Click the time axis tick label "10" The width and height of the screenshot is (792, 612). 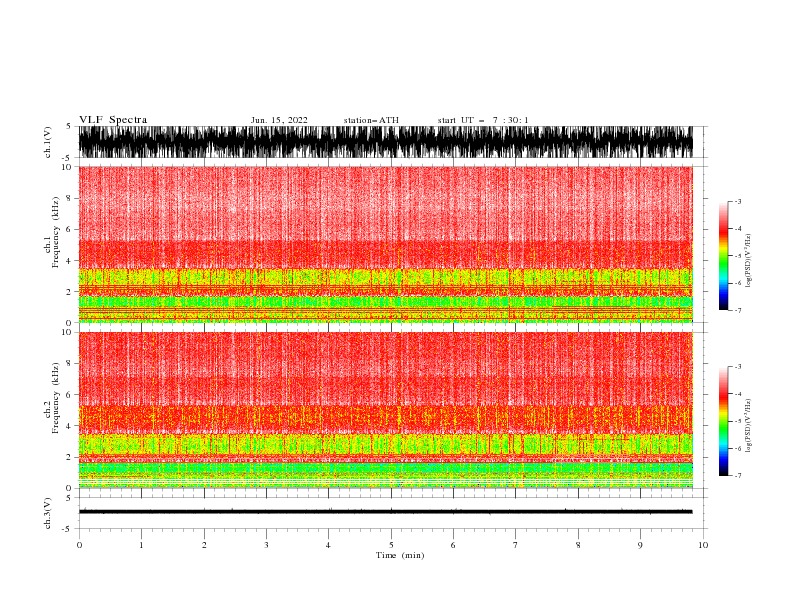(703, 545)
